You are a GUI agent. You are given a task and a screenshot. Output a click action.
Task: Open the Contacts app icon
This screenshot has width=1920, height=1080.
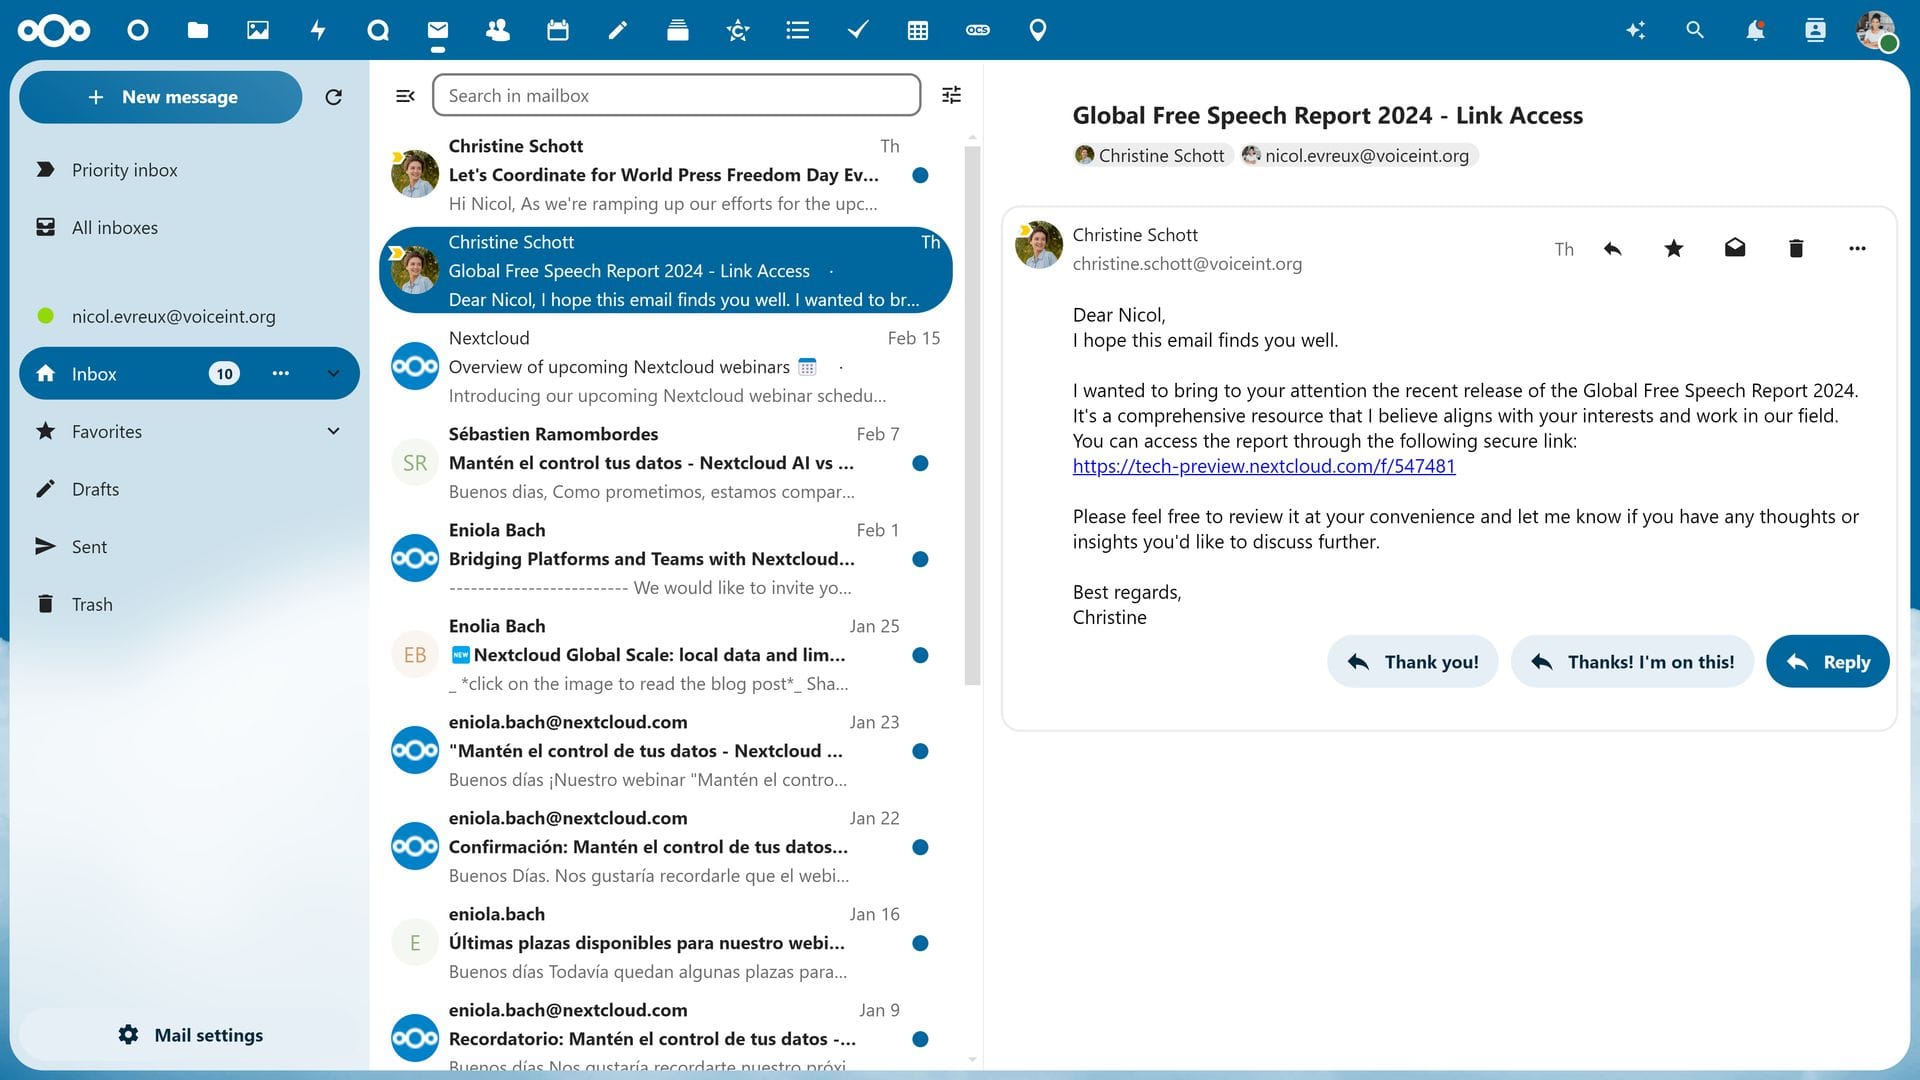[498, 30]
